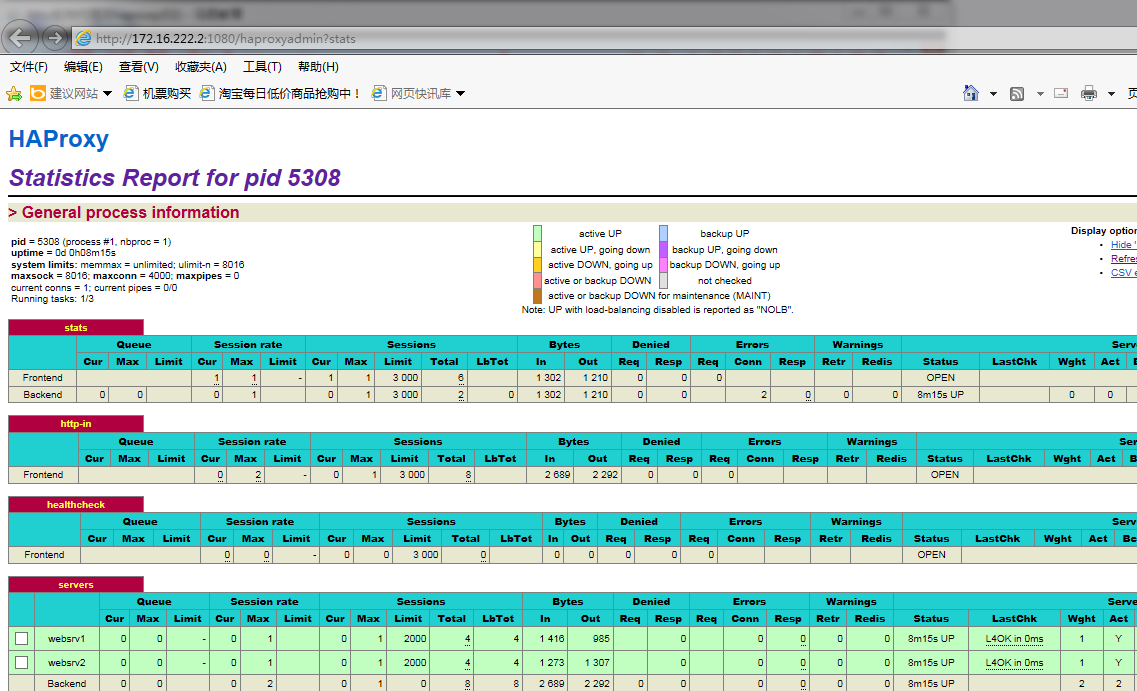Screen dimensions: 1137x691
Task: Click the active UP legend swatch
Action: (x=537, y=233)
